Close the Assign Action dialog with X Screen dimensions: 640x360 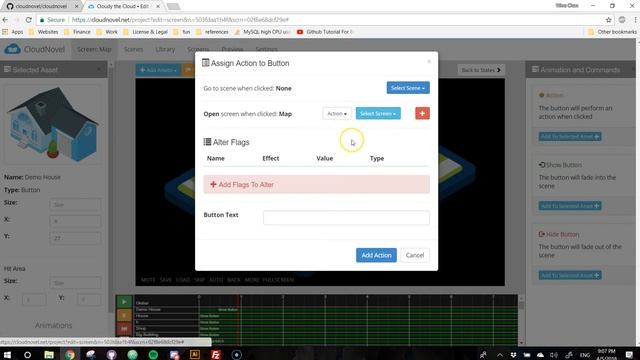(429, 62)
